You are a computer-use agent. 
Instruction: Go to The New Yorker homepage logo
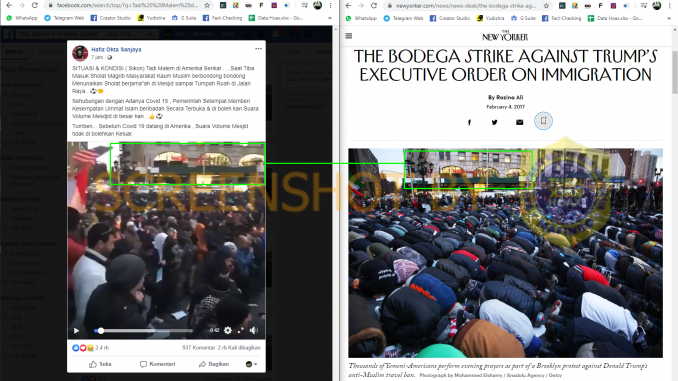pos(505,36)
